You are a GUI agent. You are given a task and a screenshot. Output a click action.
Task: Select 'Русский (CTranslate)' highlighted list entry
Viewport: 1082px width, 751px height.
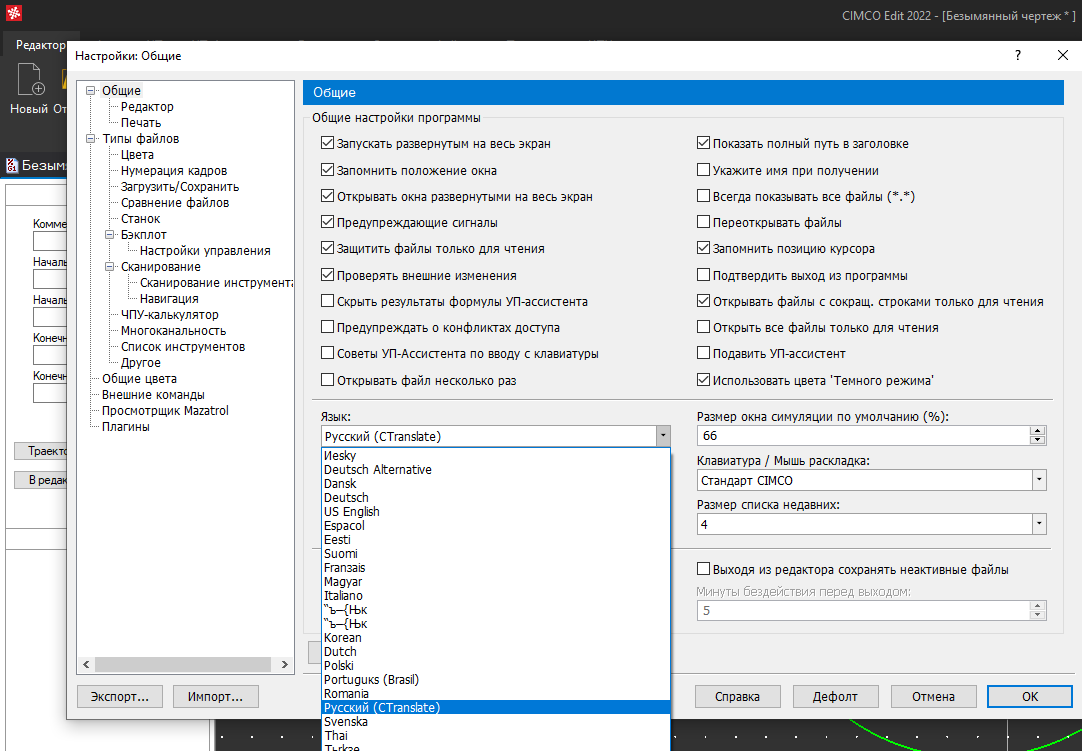496,708
